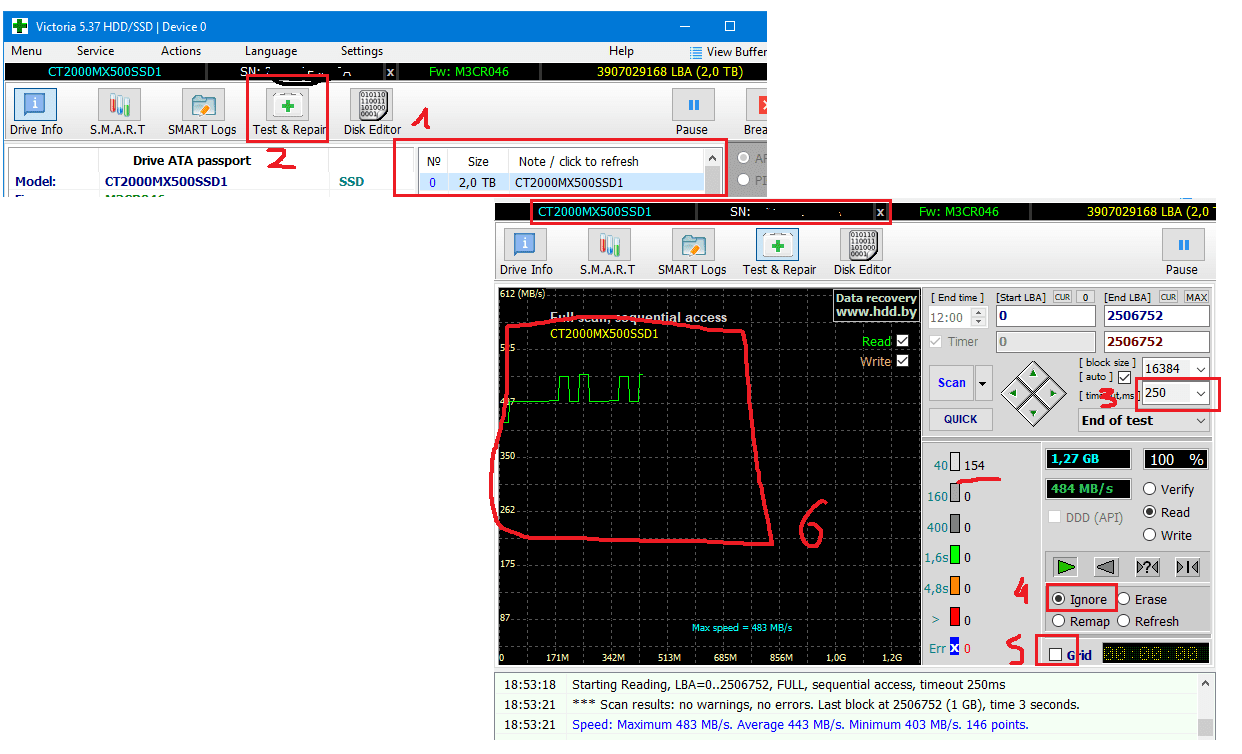Click the View Buffer icon

tap(696, 52)
